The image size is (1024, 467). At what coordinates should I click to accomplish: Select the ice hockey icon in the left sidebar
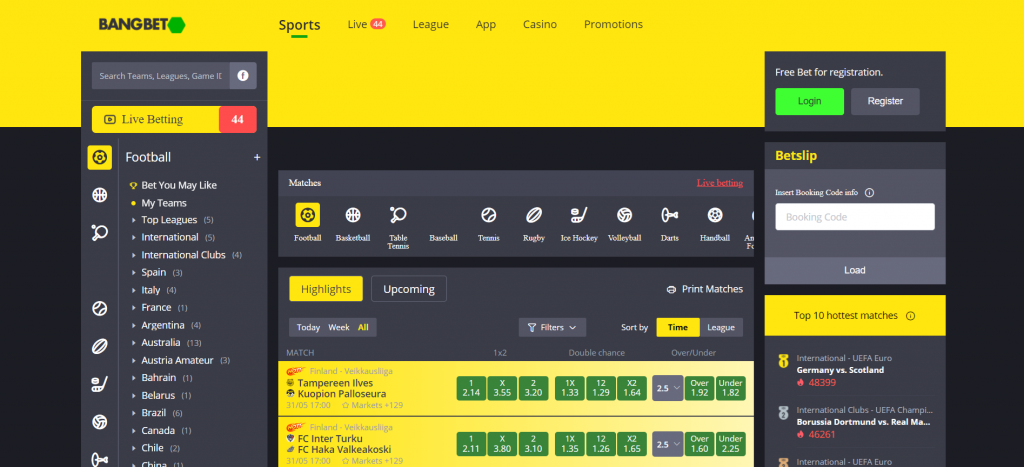(x=99, y=384)
